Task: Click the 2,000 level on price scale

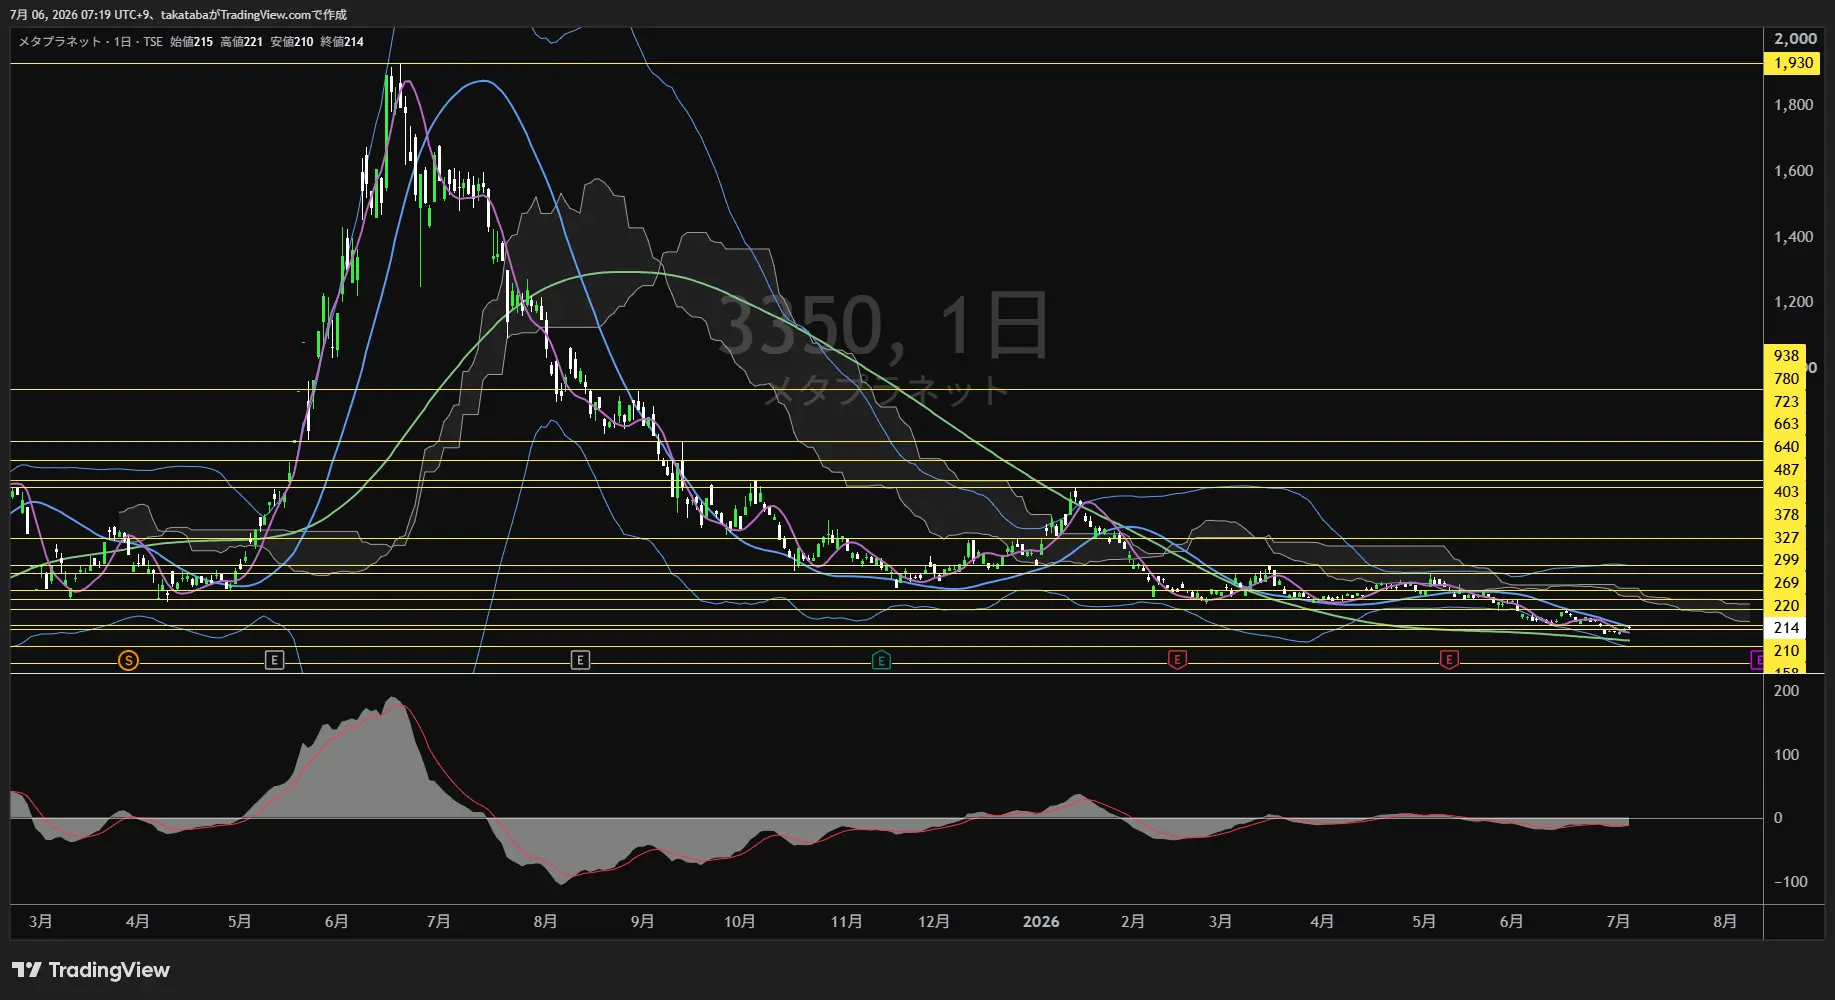Action: (1795, 39)
